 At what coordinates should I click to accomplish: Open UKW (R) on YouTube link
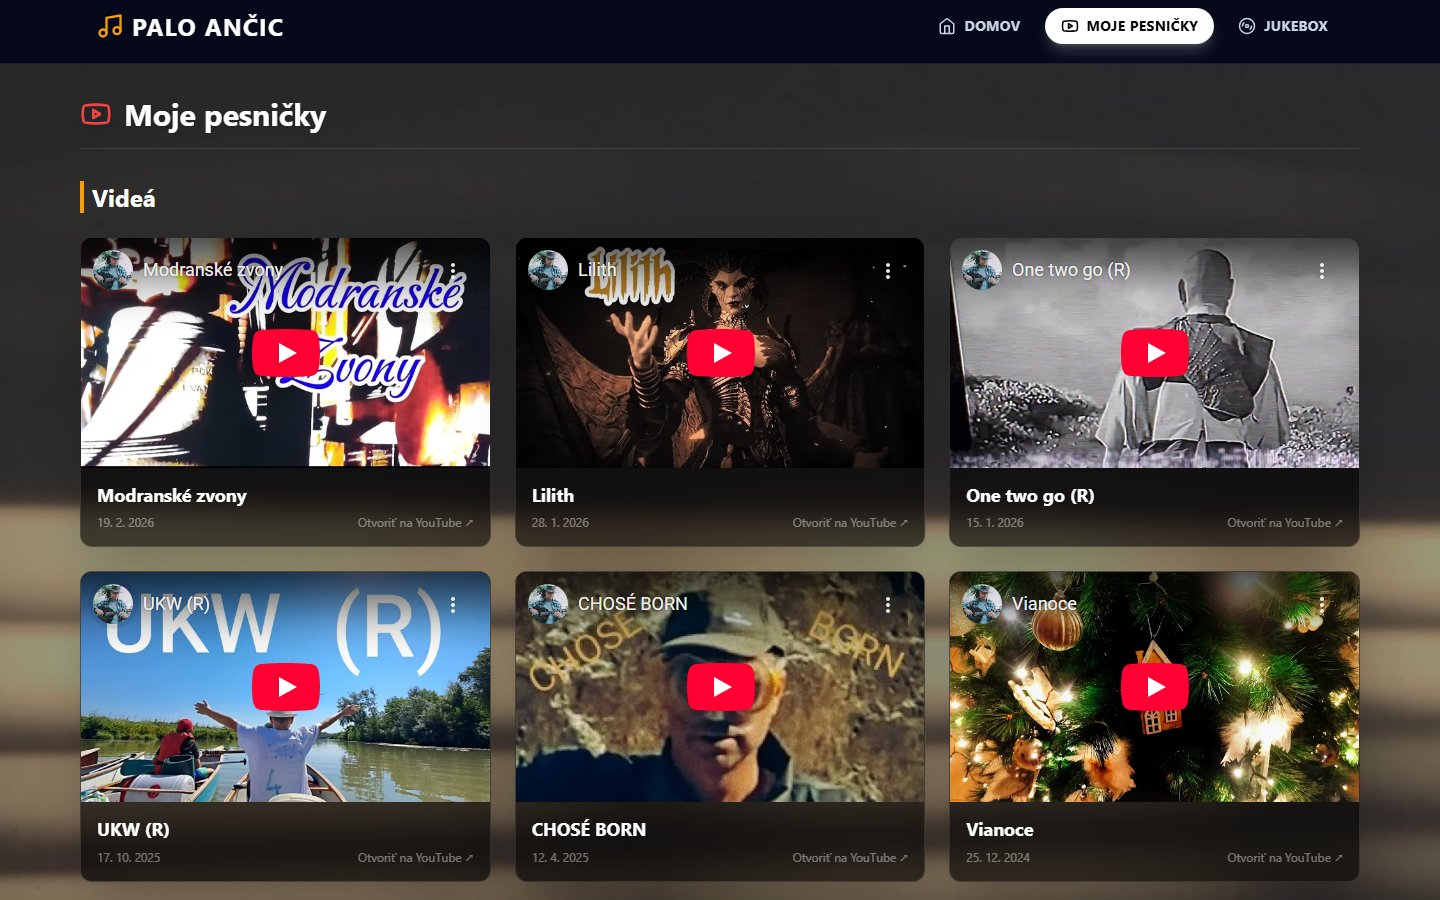click(415, 858)
